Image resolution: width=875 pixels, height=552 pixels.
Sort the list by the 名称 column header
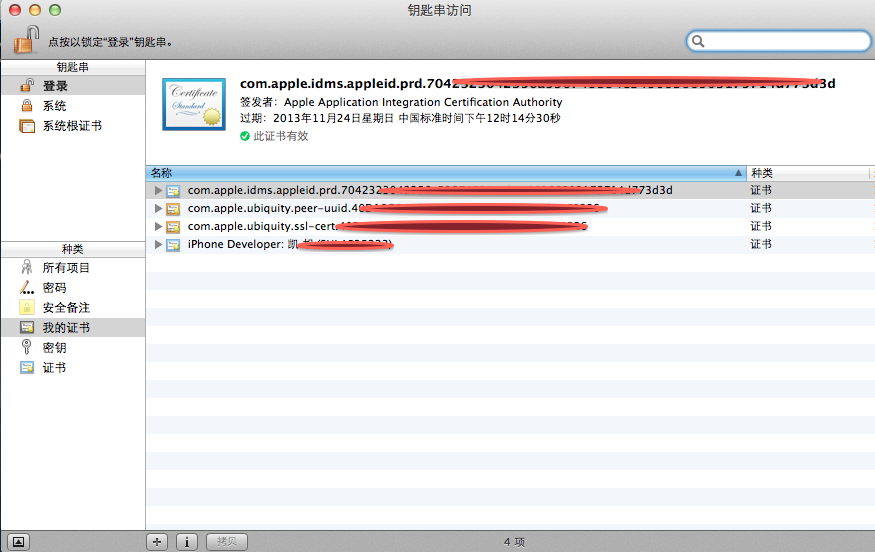click(x=446, y=173)
